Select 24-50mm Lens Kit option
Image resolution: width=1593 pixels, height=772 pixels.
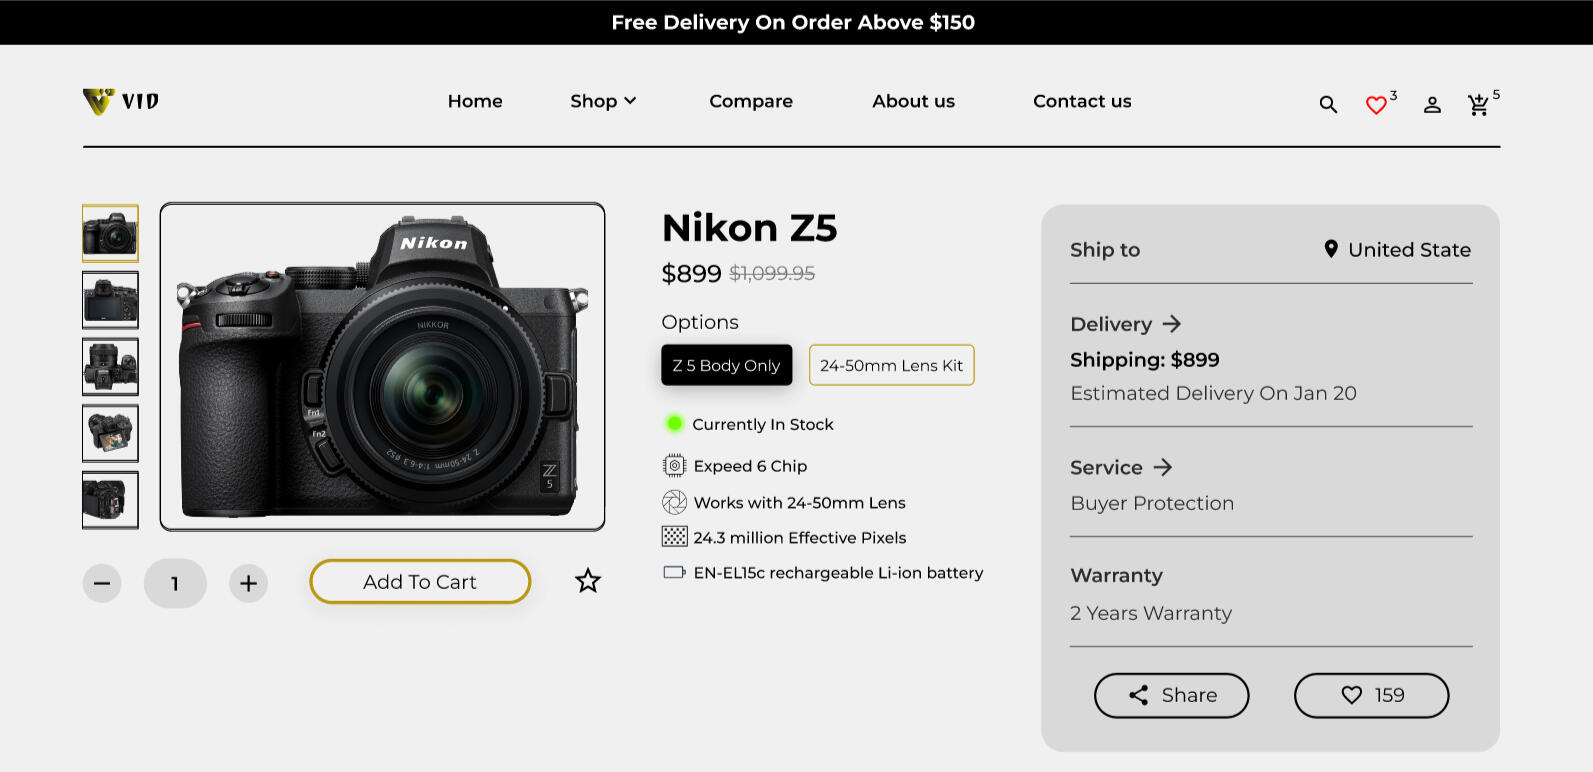click(x=892, y=365)
